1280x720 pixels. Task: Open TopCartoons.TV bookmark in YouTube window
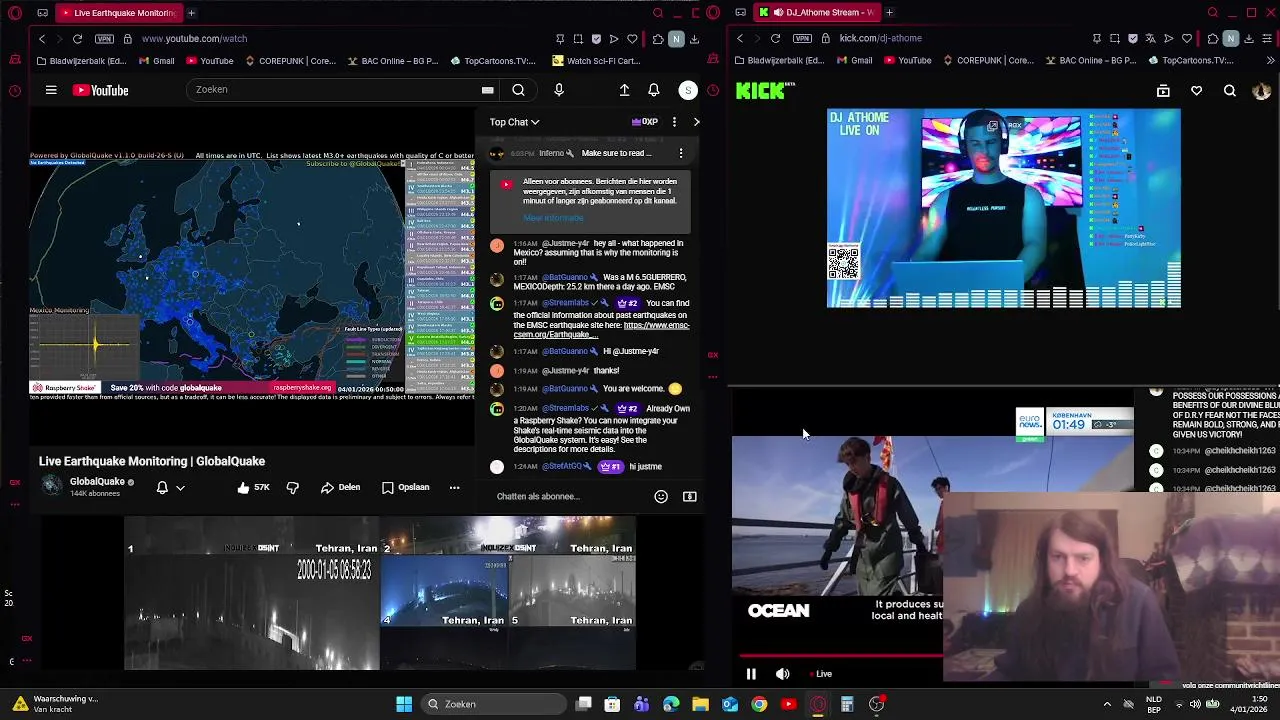click(x=493, y=61)
